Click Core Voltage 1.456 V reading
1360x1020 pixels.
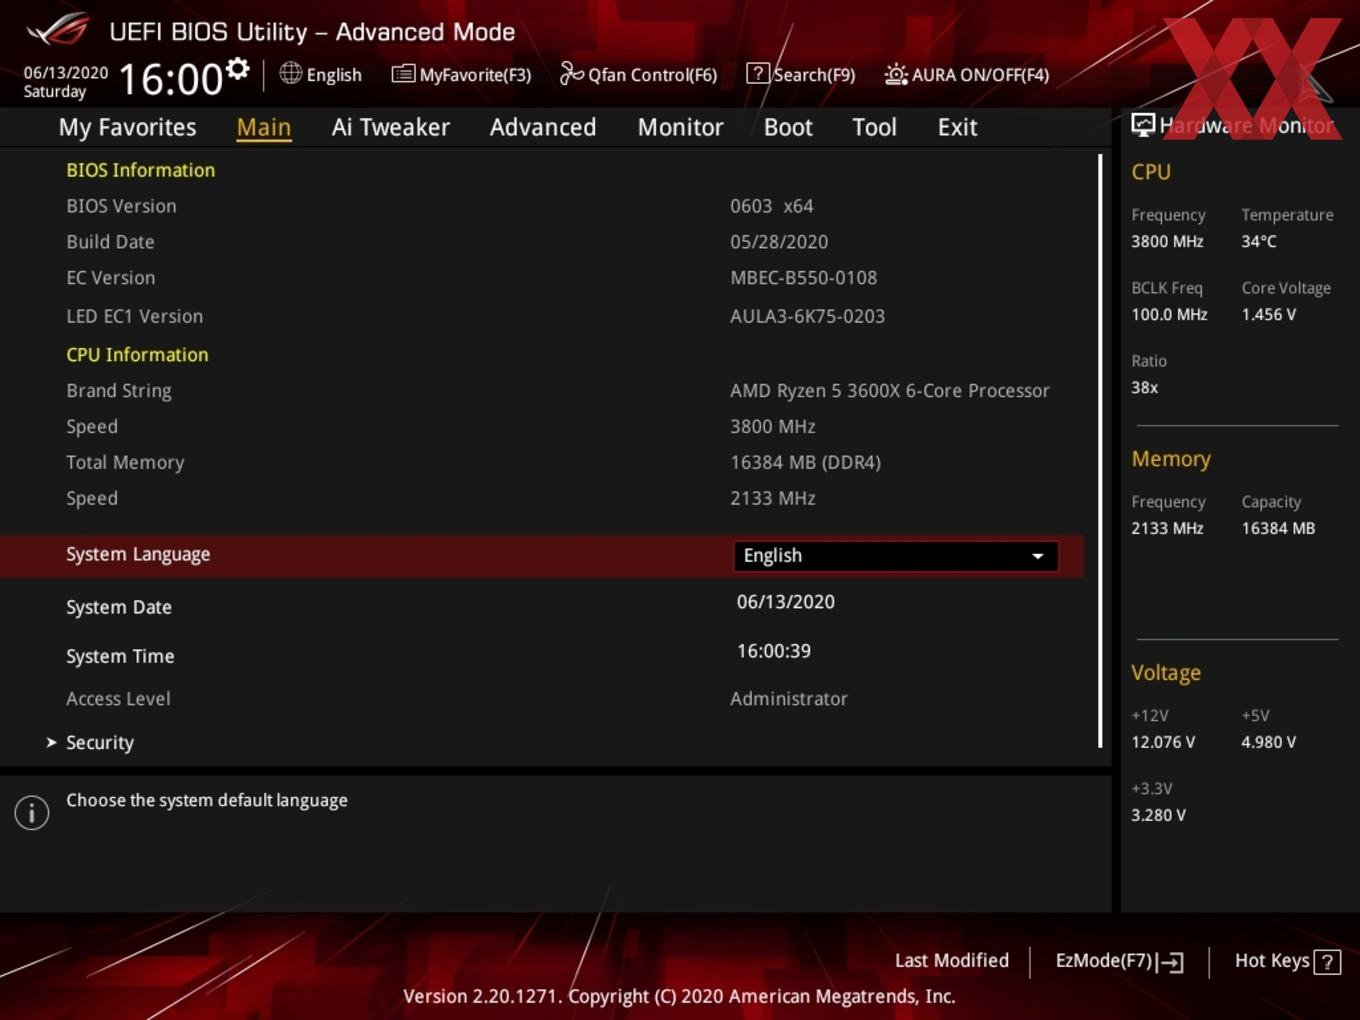point(1268,314)
